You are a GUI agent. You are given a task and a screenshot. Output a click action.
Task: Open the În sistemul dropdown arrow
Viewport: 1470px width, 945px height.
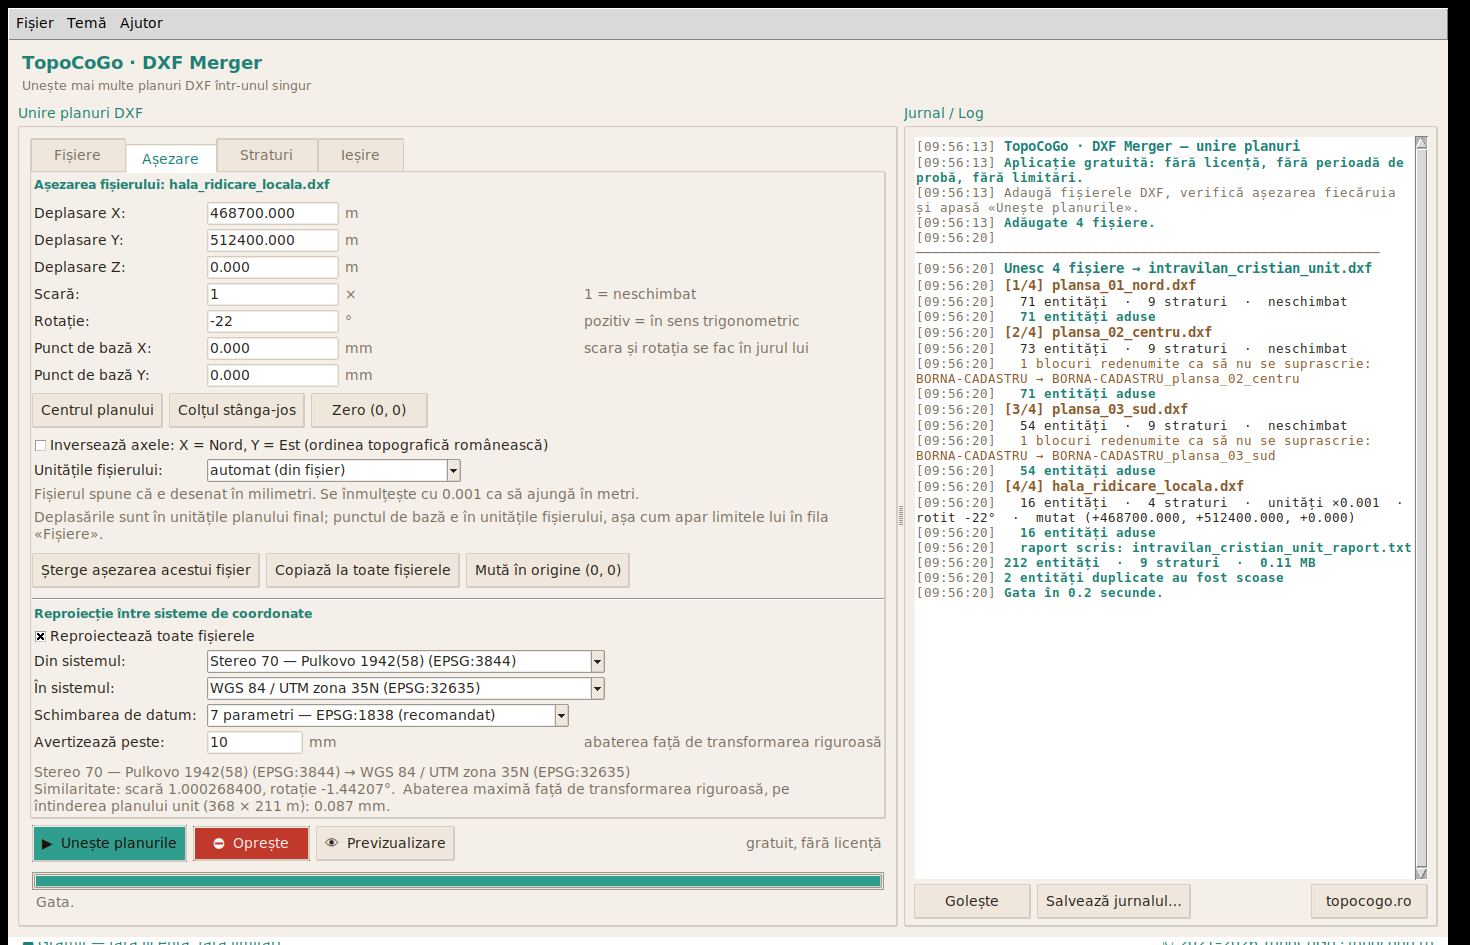pyautogui.click(x=597, y=688)
